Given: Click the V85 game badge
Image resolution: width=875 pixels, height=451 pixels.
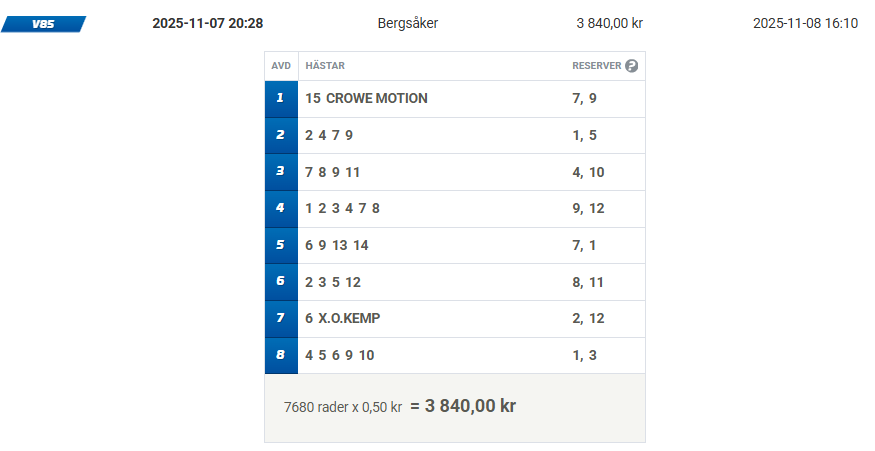Looking at the screenshot, I should click(43, 23).
